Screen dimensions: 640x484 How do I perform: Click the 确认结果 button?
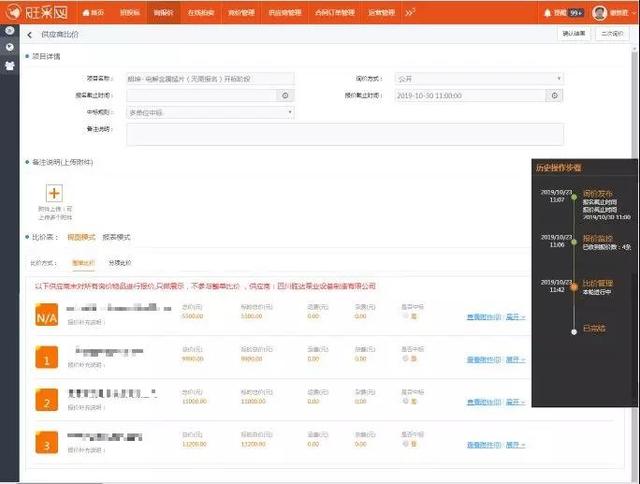click(574, 34)
